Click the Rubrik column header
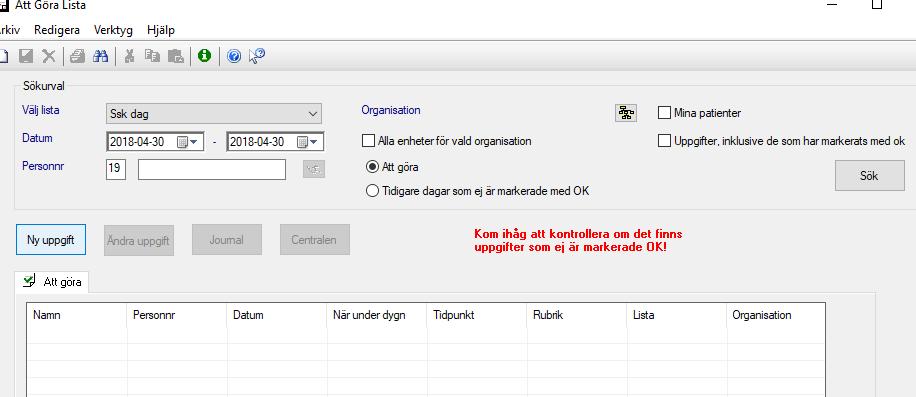Screen dimensions: 916x397 tap(577, 315)
